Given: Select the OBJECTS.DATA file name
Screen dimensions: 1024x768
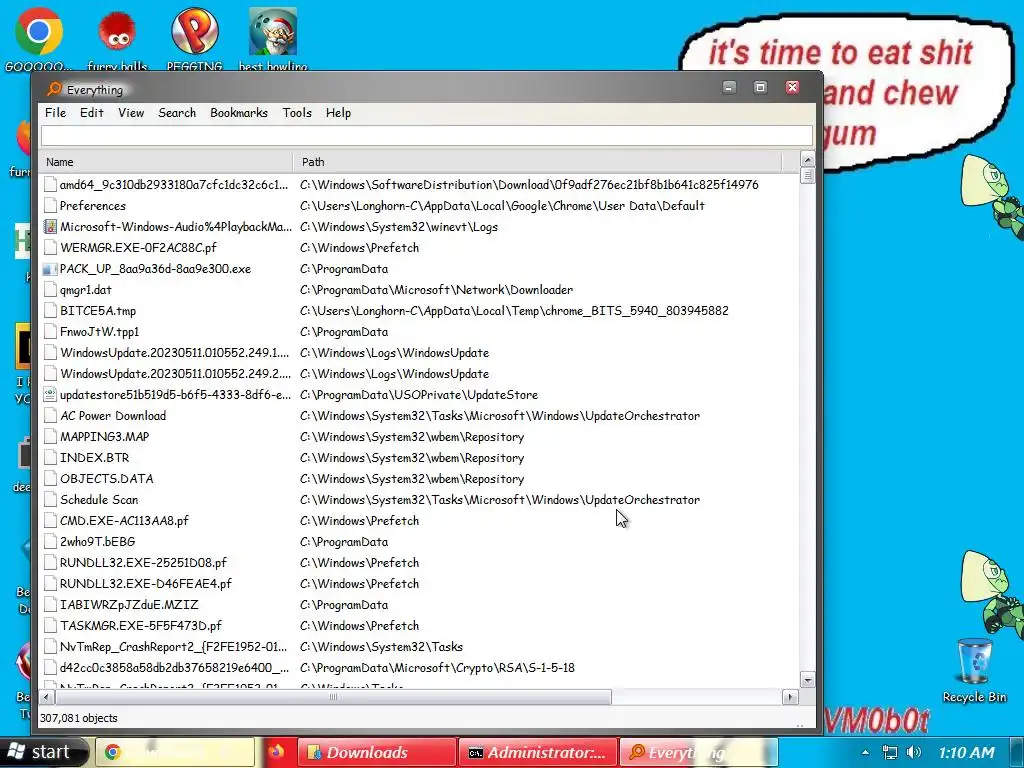Looking at the screenshot, I should (106, 479).
